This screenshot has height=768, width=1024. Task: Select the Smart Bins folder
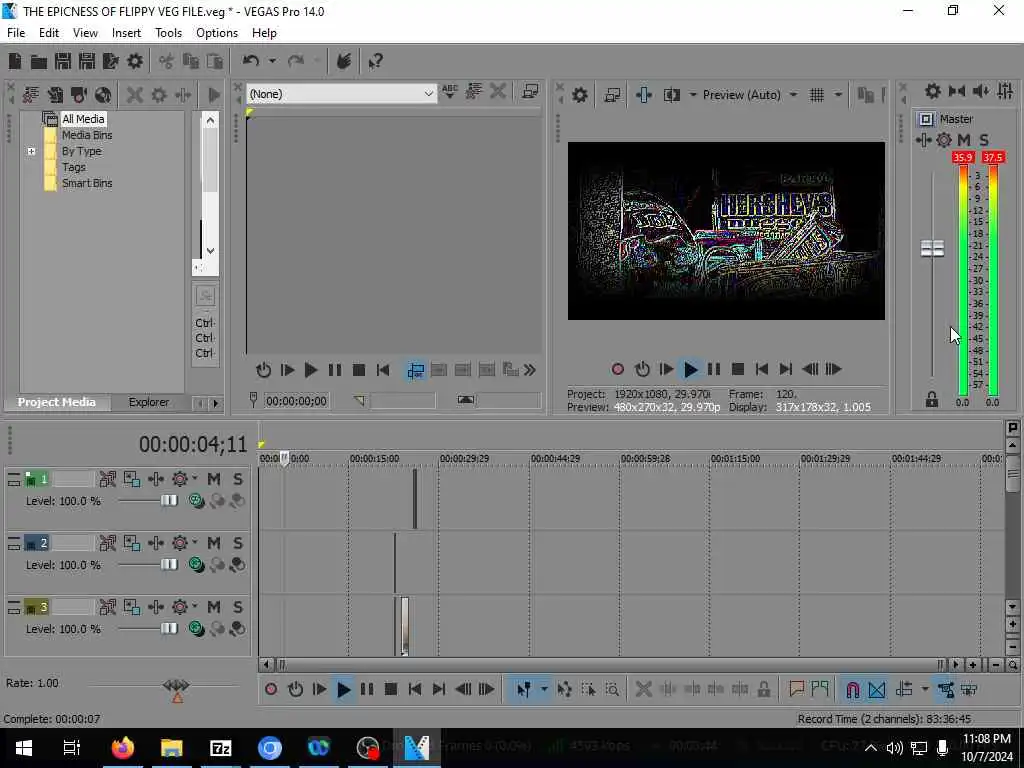[87, 184]
